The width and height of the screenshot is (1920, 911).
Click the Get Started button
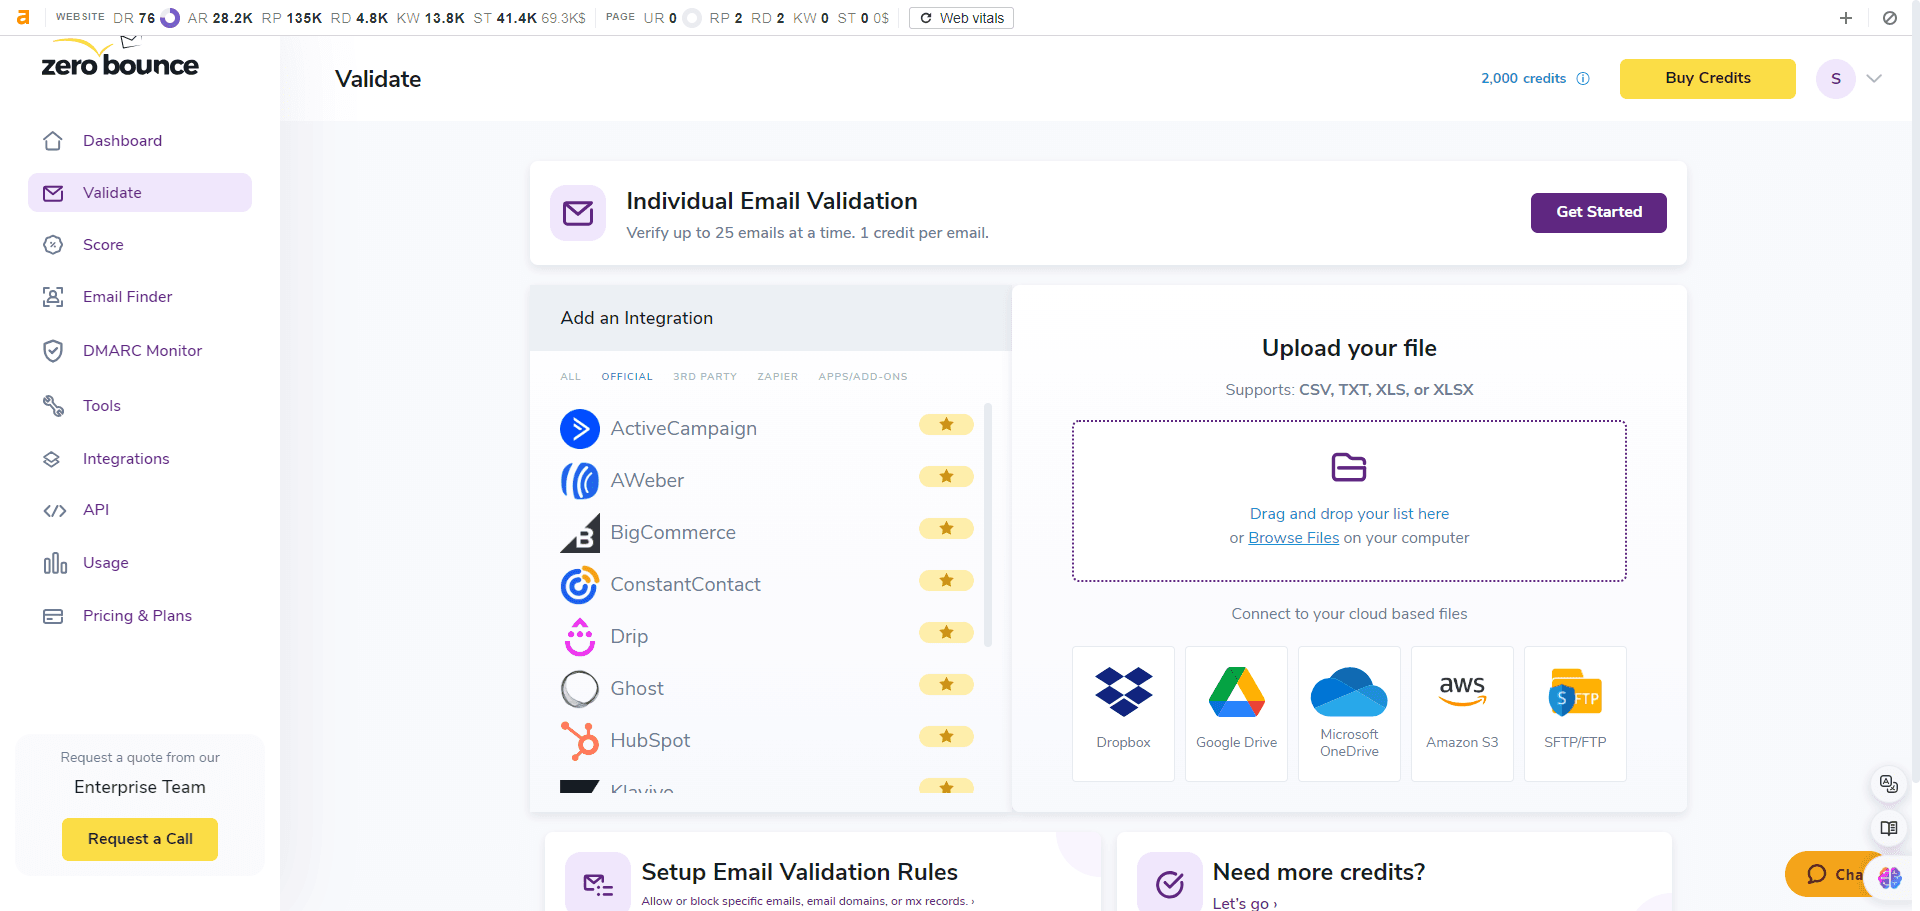point(1598,213)
